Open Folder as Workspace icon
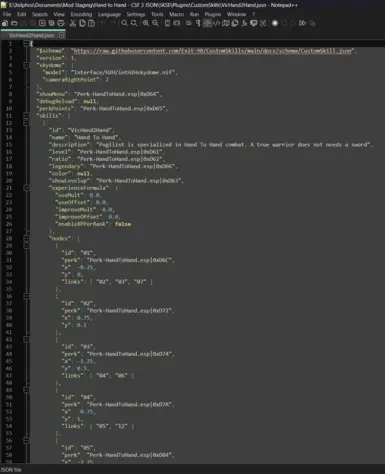 coord(254,23)
